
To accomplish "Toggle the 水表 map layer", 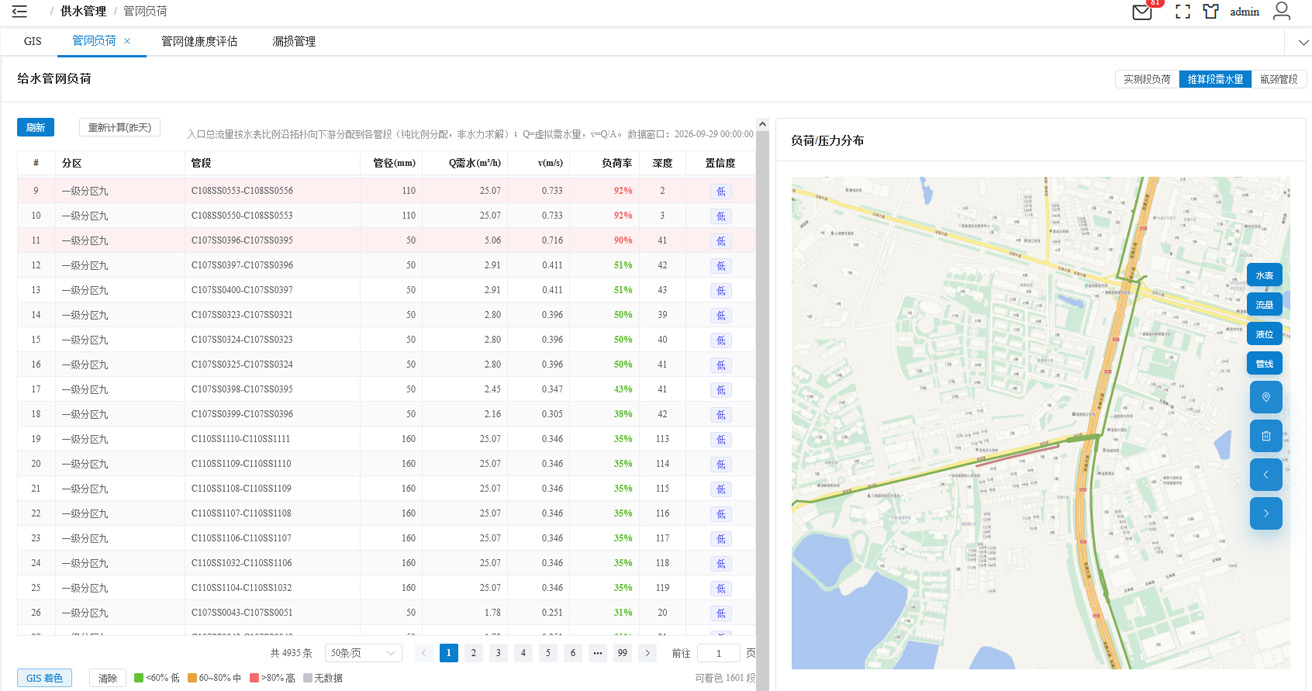I will point(1265,276).
